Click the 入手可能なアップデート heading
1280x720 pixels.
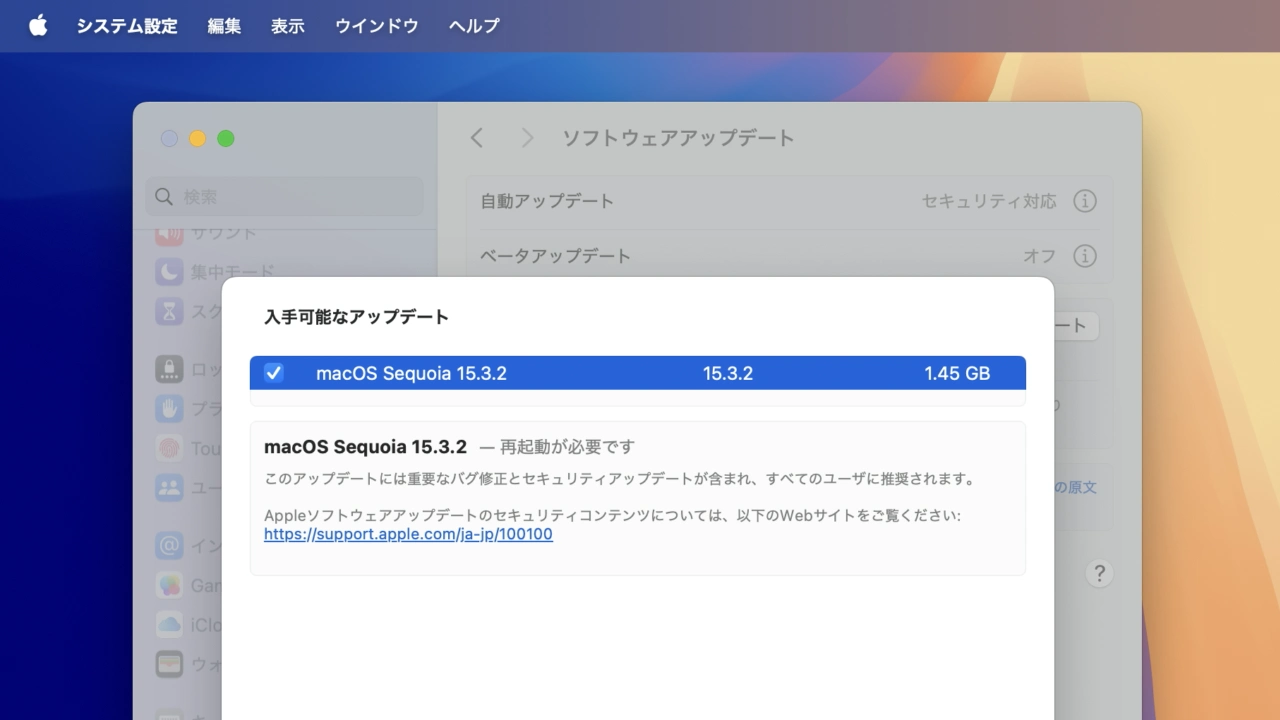(356, 317)
